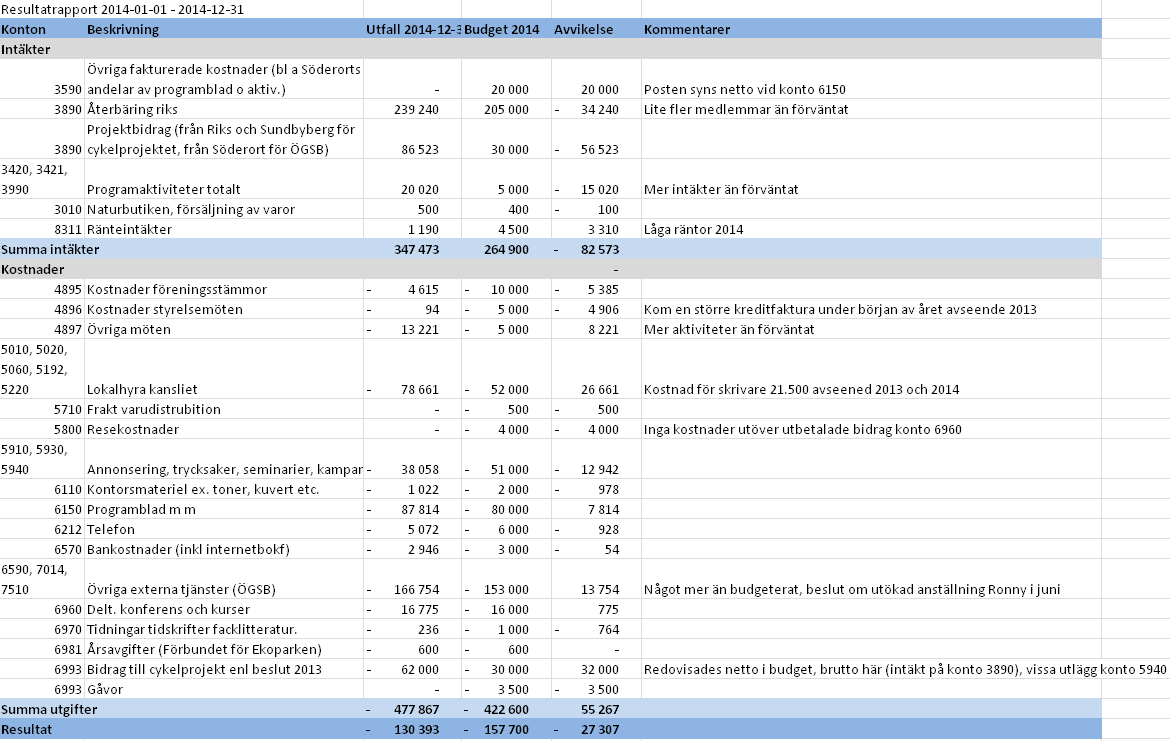Image resolution: width=1170 pixels, height=741 pixels.
Task: Click the Resultat row label
Action: 27,730
